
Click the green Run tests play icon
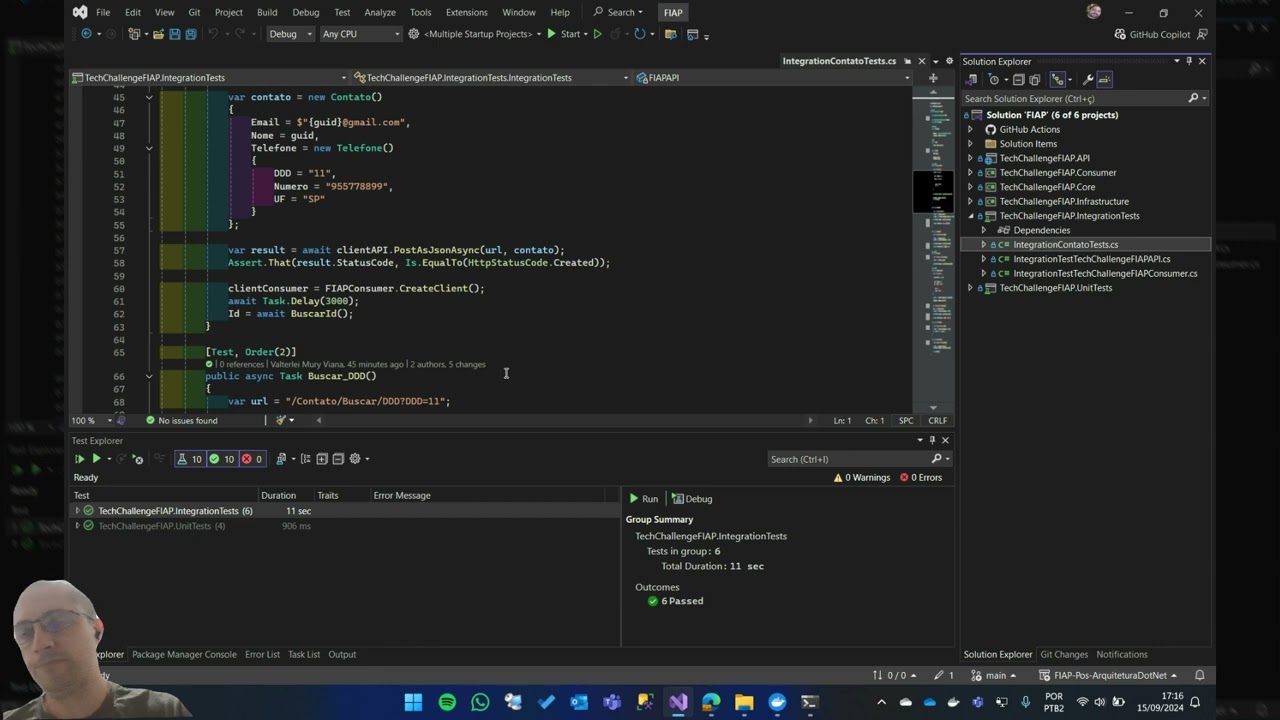pyautogui.click(x=96, y=459)
